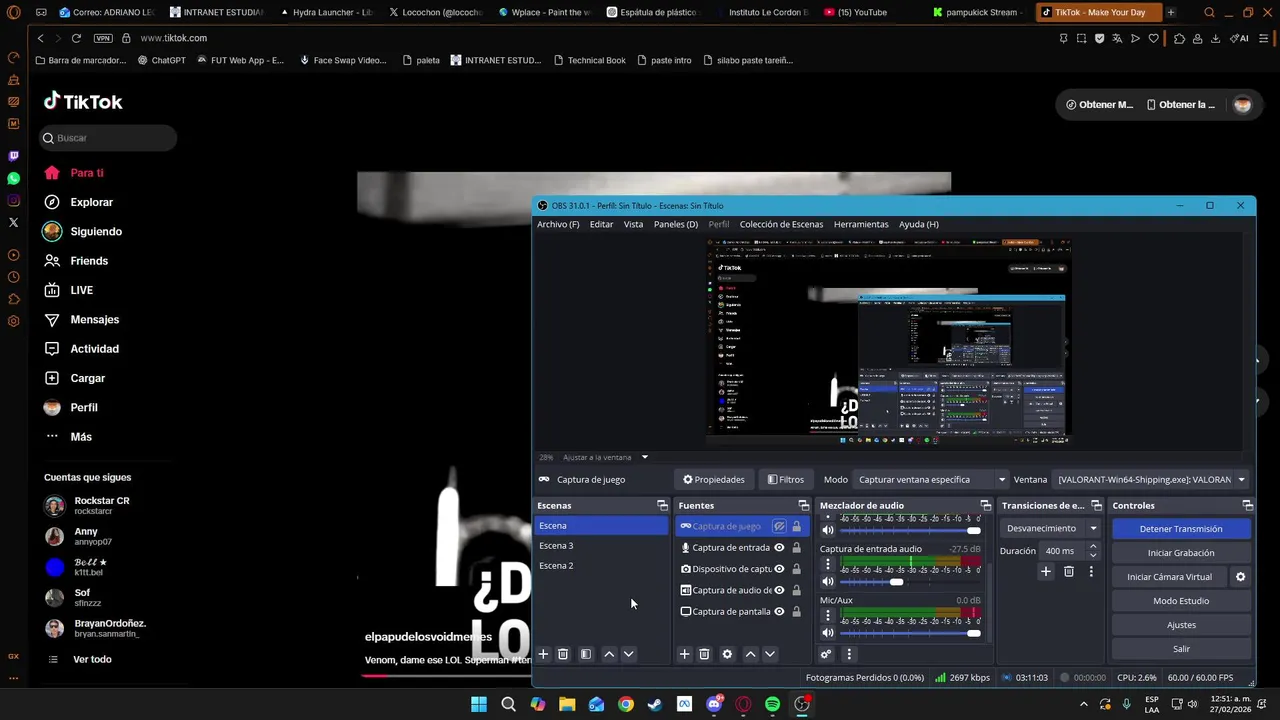1280x720 pixels.
Task: Open the Desvanecimiento transition dropdown
Action: point(1051,528)
